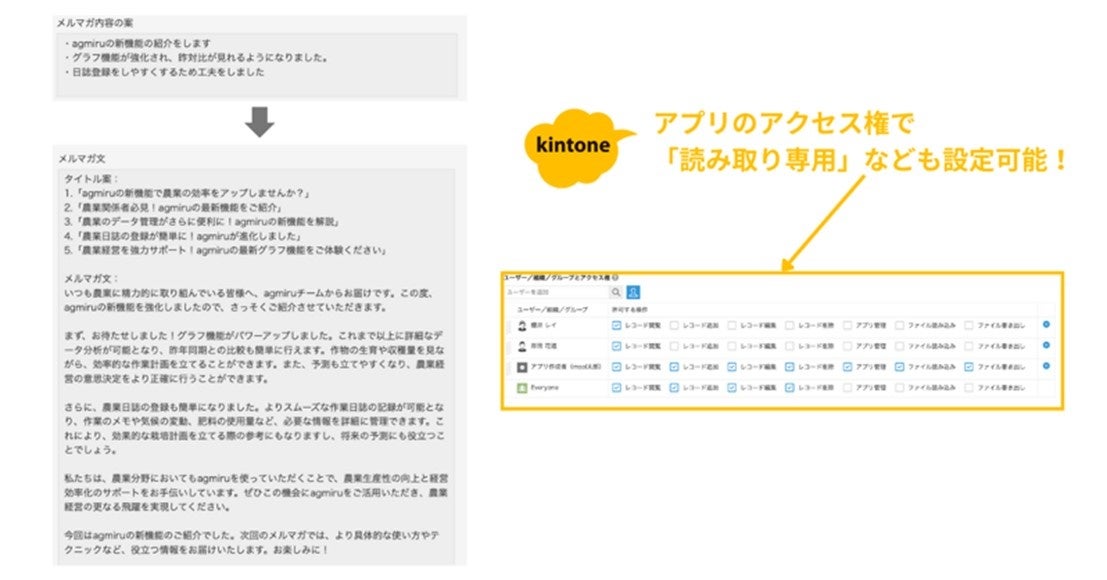Uncheck レコード閲覧 in the アプリ作成者 row
Screen dimensions: 1107x580
[616, 367]
